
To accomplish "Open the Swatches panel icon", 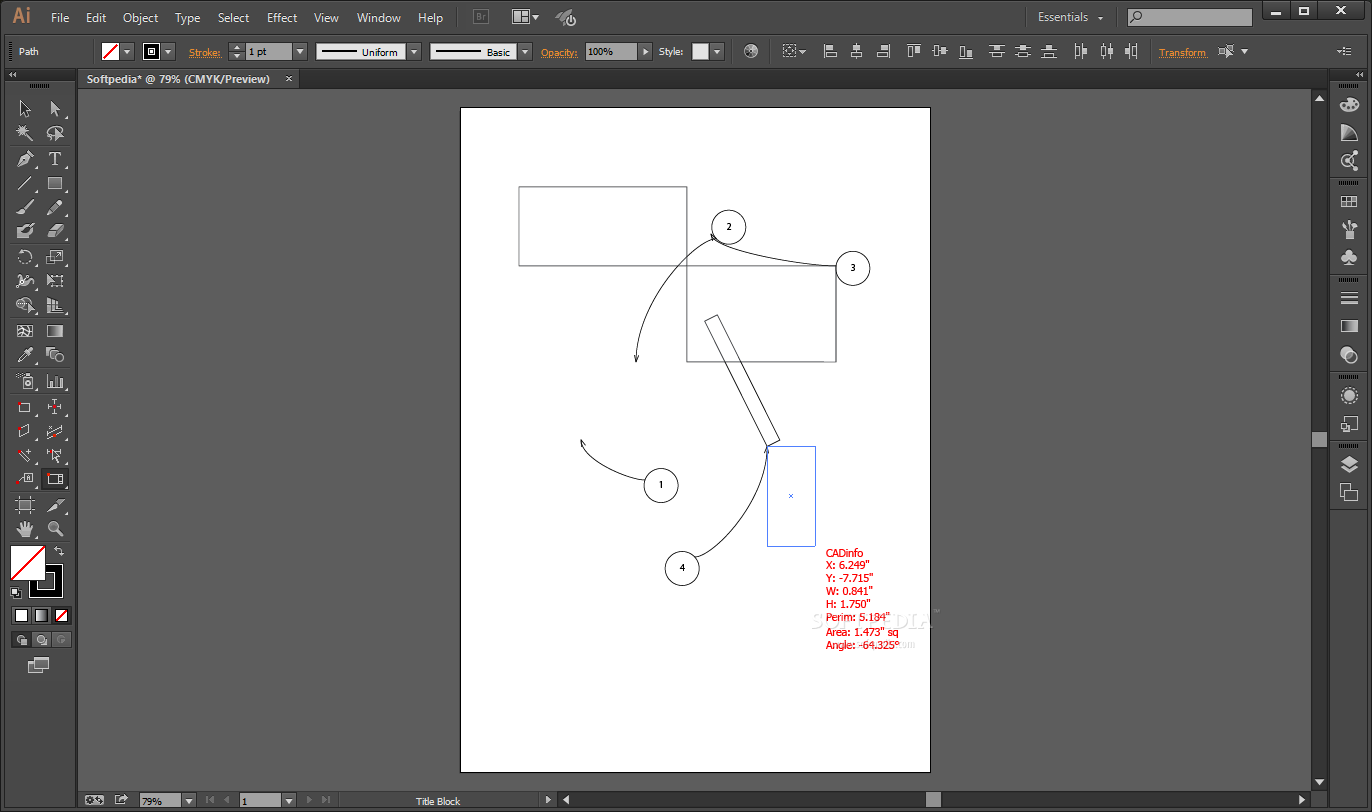I will tap(1349, 199).
